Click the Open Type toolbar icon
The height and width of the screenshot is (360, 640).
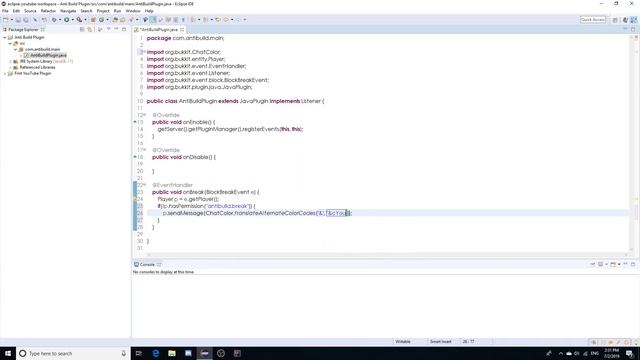click(x=115, y=20)
